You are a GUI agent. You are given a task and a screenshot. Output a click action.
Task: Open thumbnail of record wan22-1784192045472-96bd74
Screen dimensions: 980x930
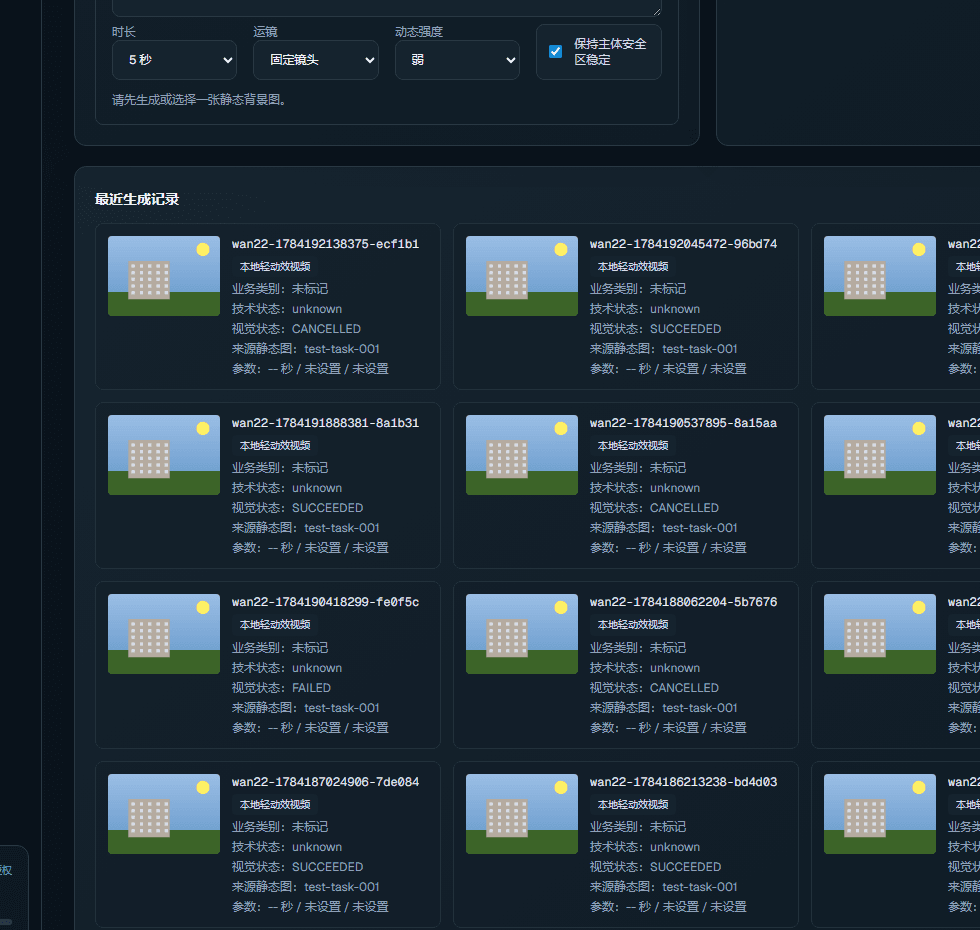point(522,276)
